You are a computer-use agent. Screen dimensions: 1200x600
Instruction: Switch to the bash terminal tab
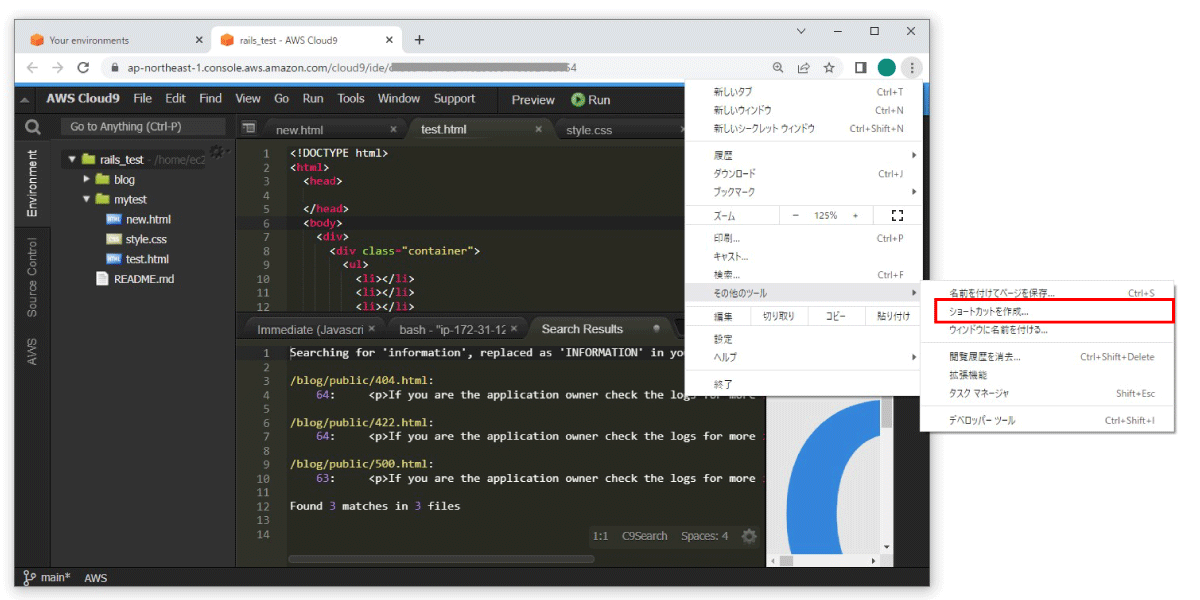(453, 329)
